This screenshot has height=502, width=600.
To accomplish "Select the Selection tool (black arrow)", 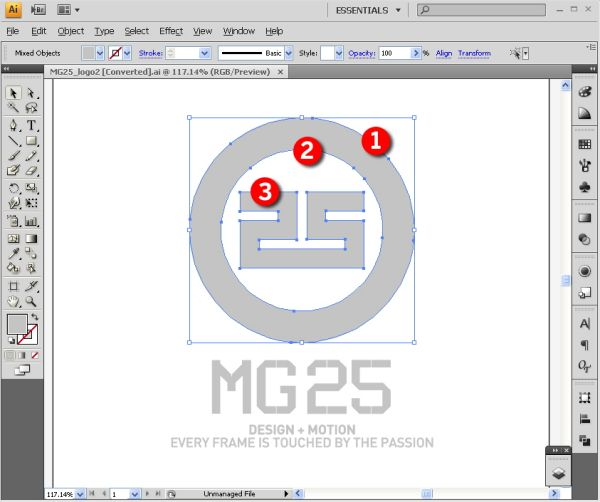I will click(x=13, y=93).
